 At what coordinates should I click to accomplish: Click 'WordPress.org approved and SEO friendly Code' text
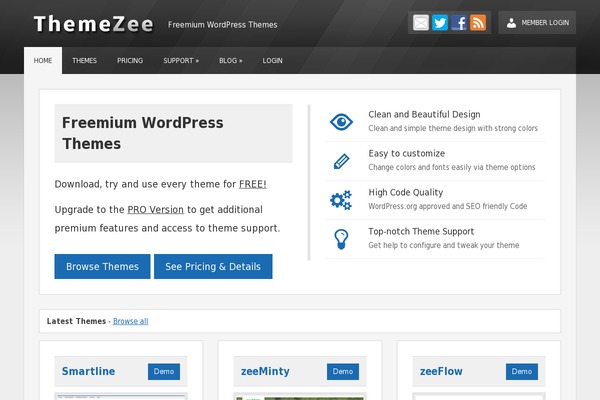448,206
